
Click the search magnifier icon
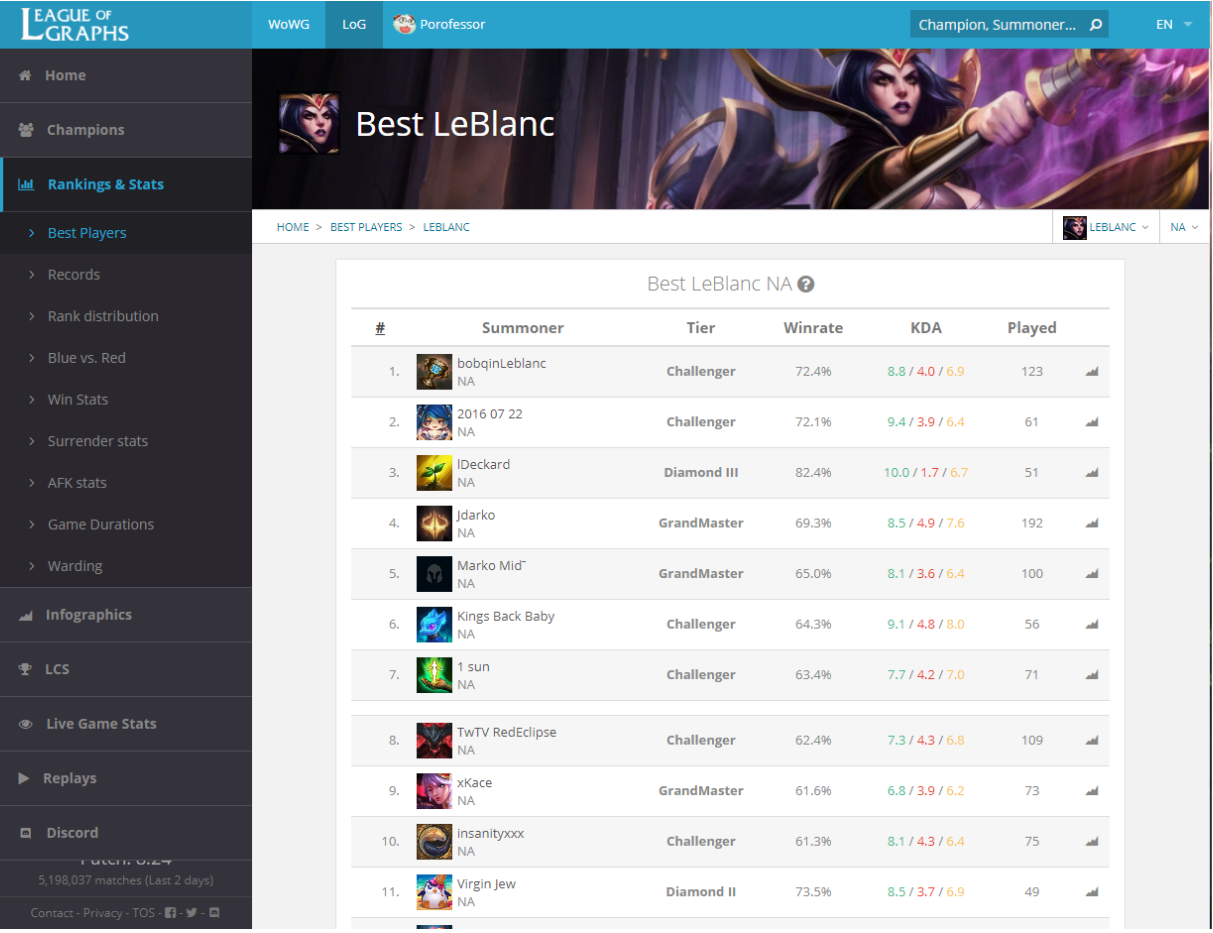pos(1096,25)
